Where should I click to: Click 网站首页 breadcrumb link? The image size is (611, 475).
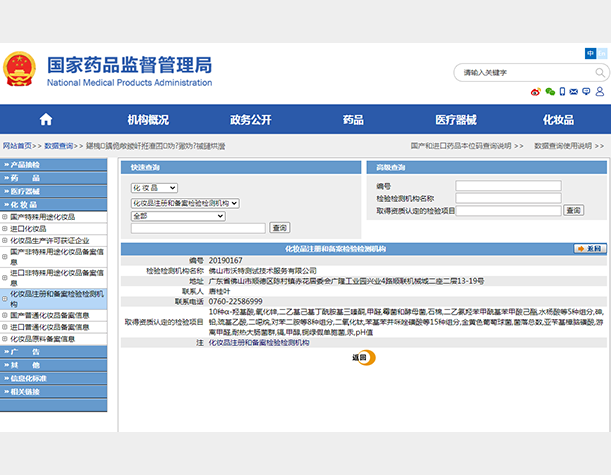click(x=17, y=146)
